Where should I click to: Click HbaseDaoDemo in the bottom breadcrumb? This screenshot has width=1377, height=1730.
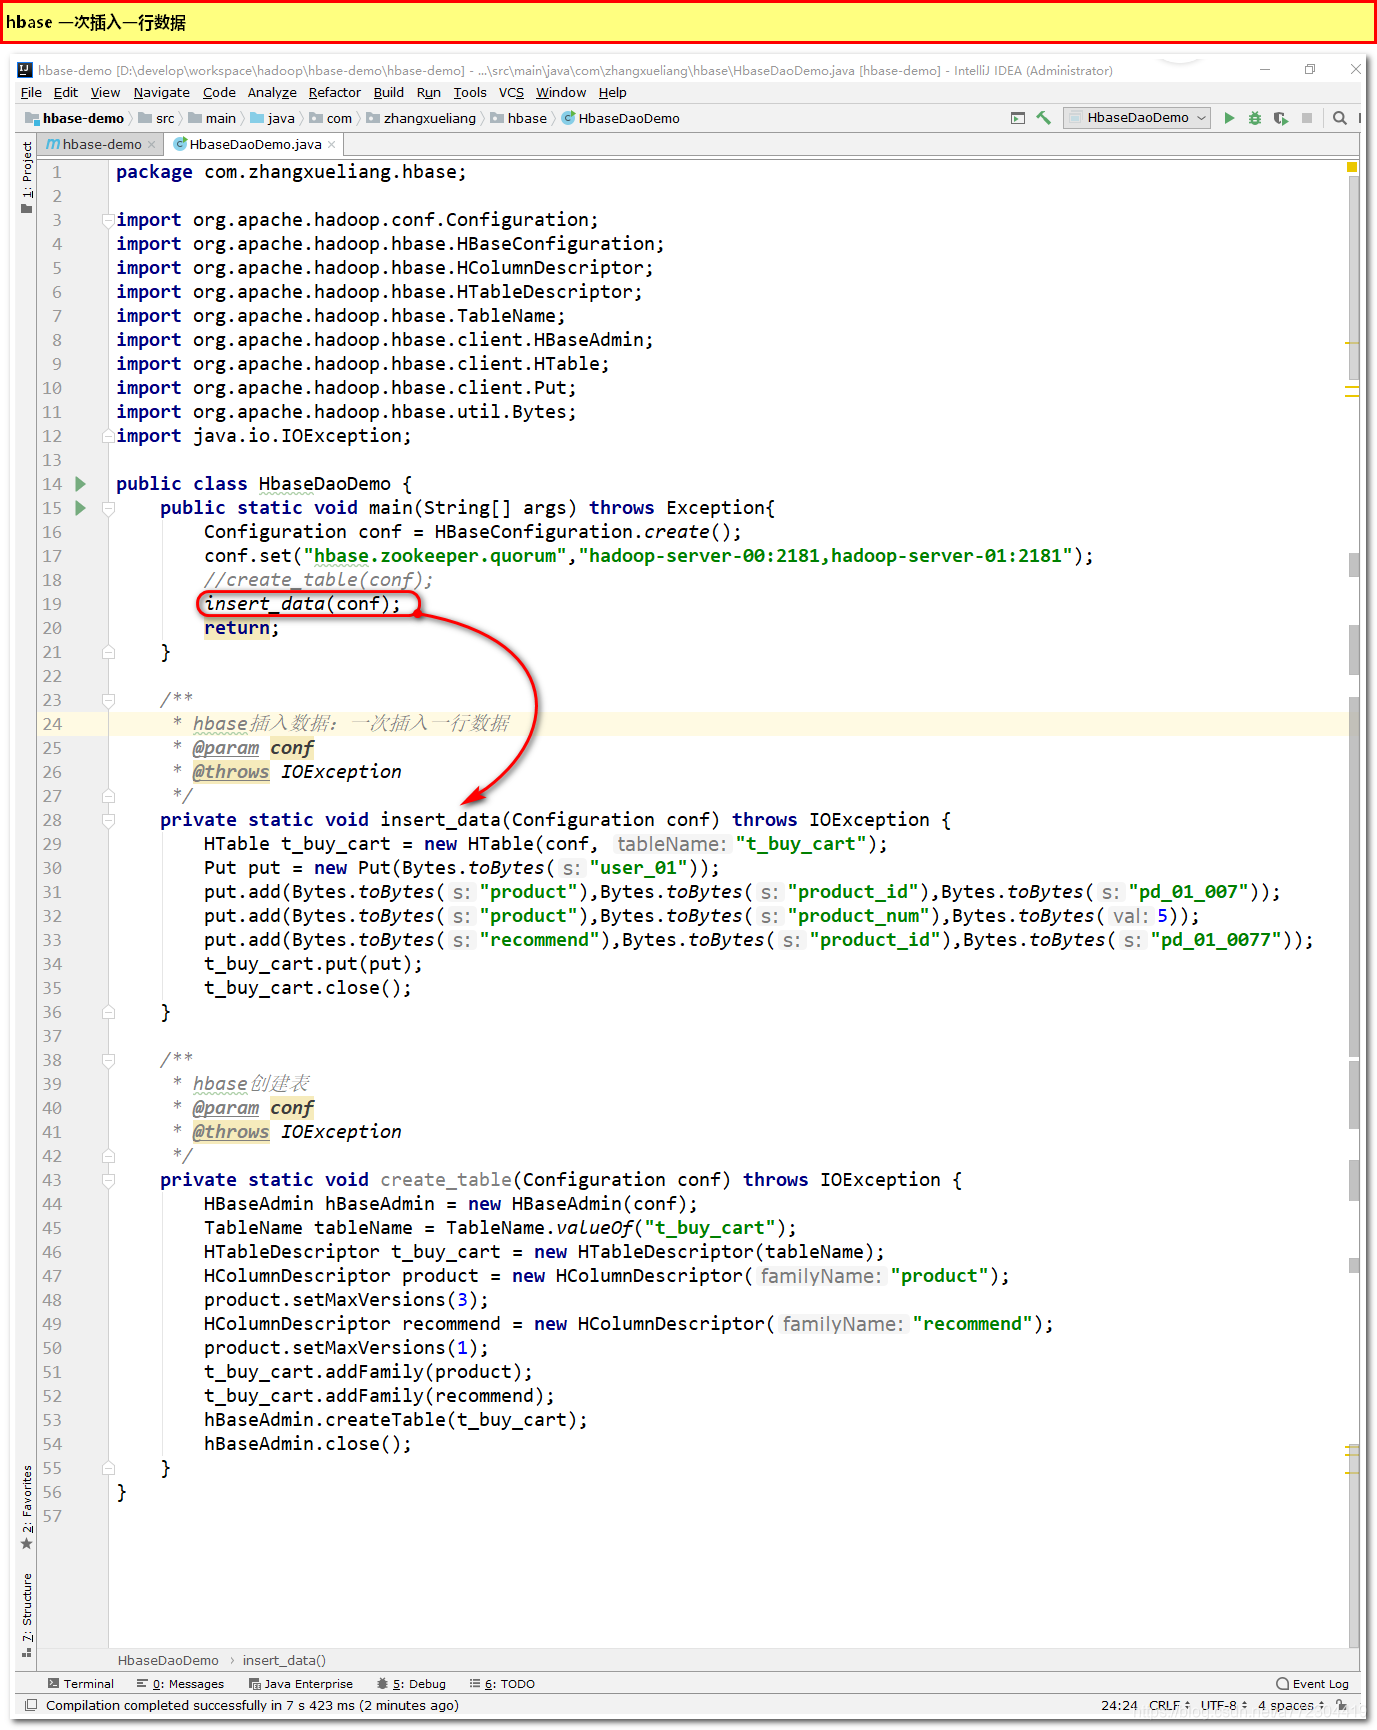[x=168, y=1660]
